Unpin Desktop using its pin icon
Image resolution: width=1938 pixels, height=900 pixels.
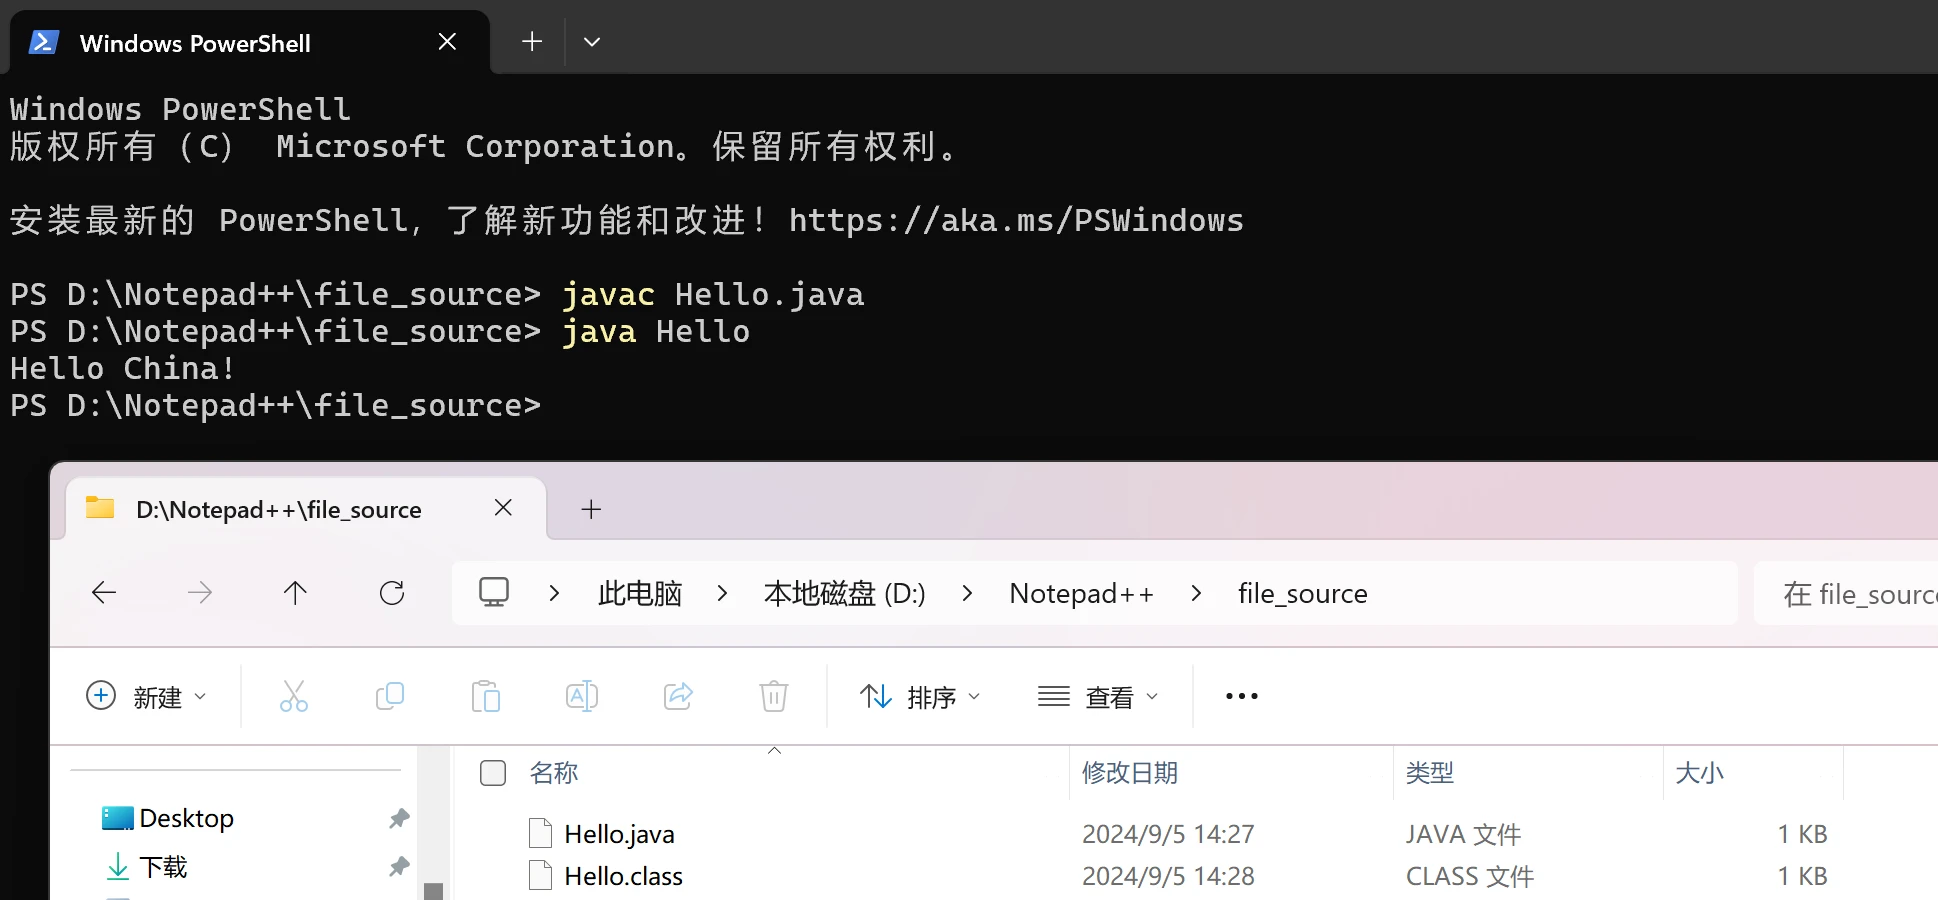point(399,818)
